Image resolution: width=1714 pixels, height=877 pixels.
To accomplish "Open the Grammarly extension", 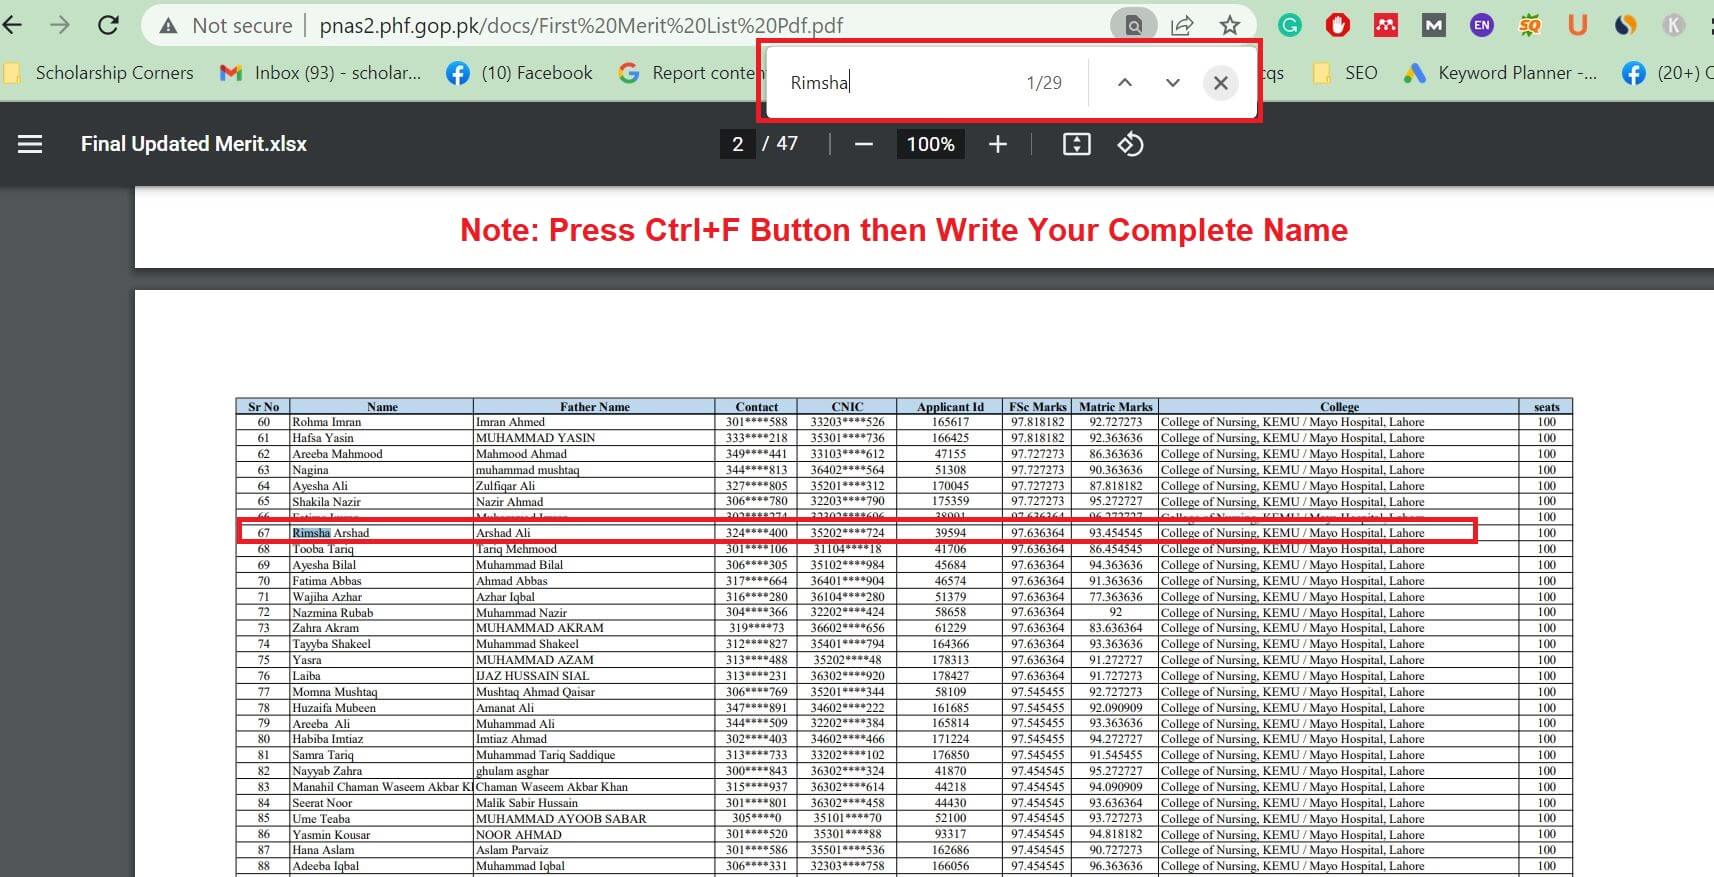I will (x=1290, y=26).
